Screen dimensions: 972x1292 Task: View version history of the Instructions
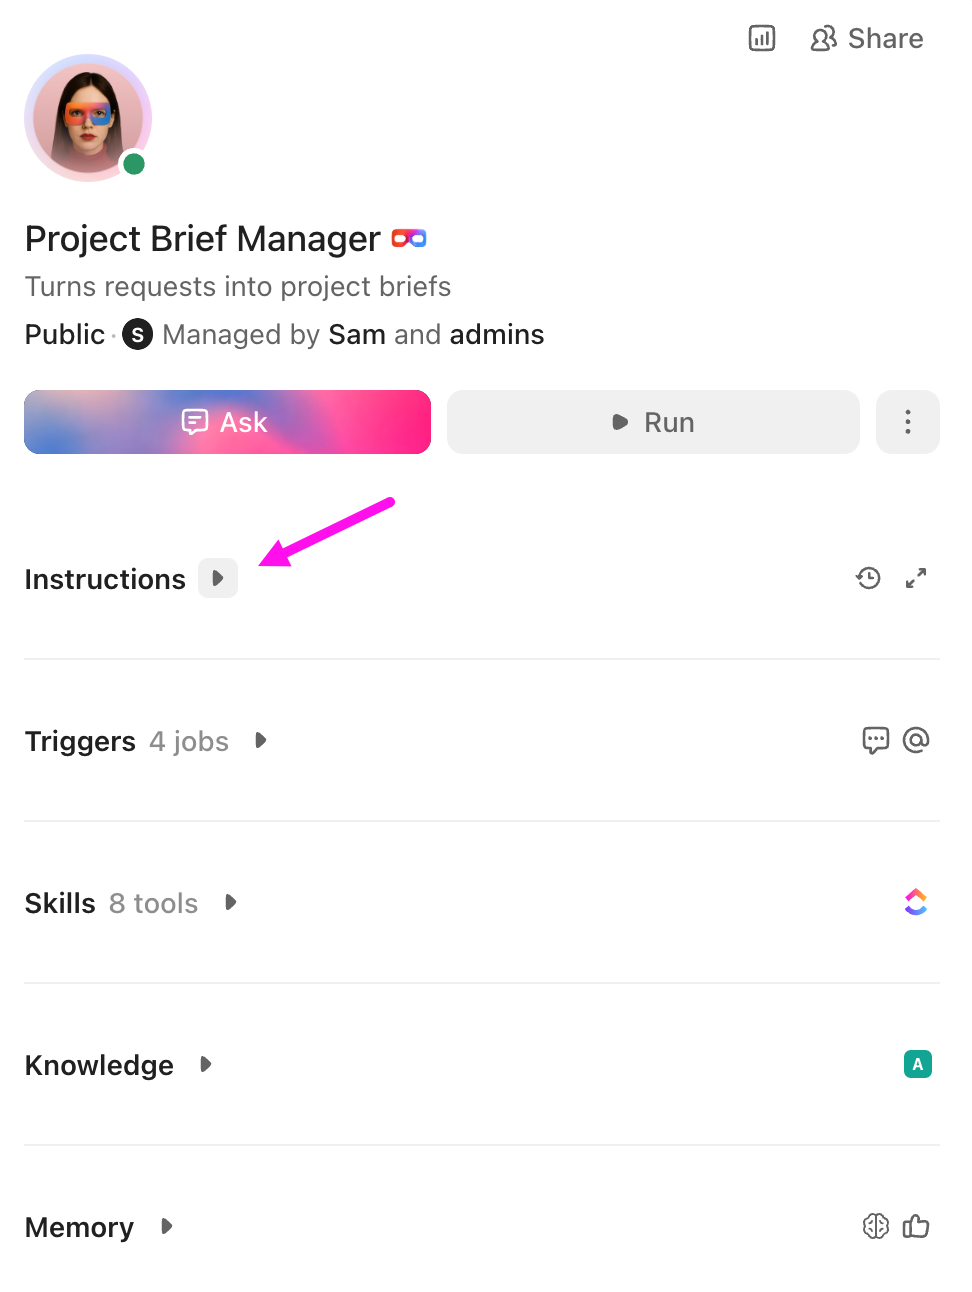(x=868, y=578)
